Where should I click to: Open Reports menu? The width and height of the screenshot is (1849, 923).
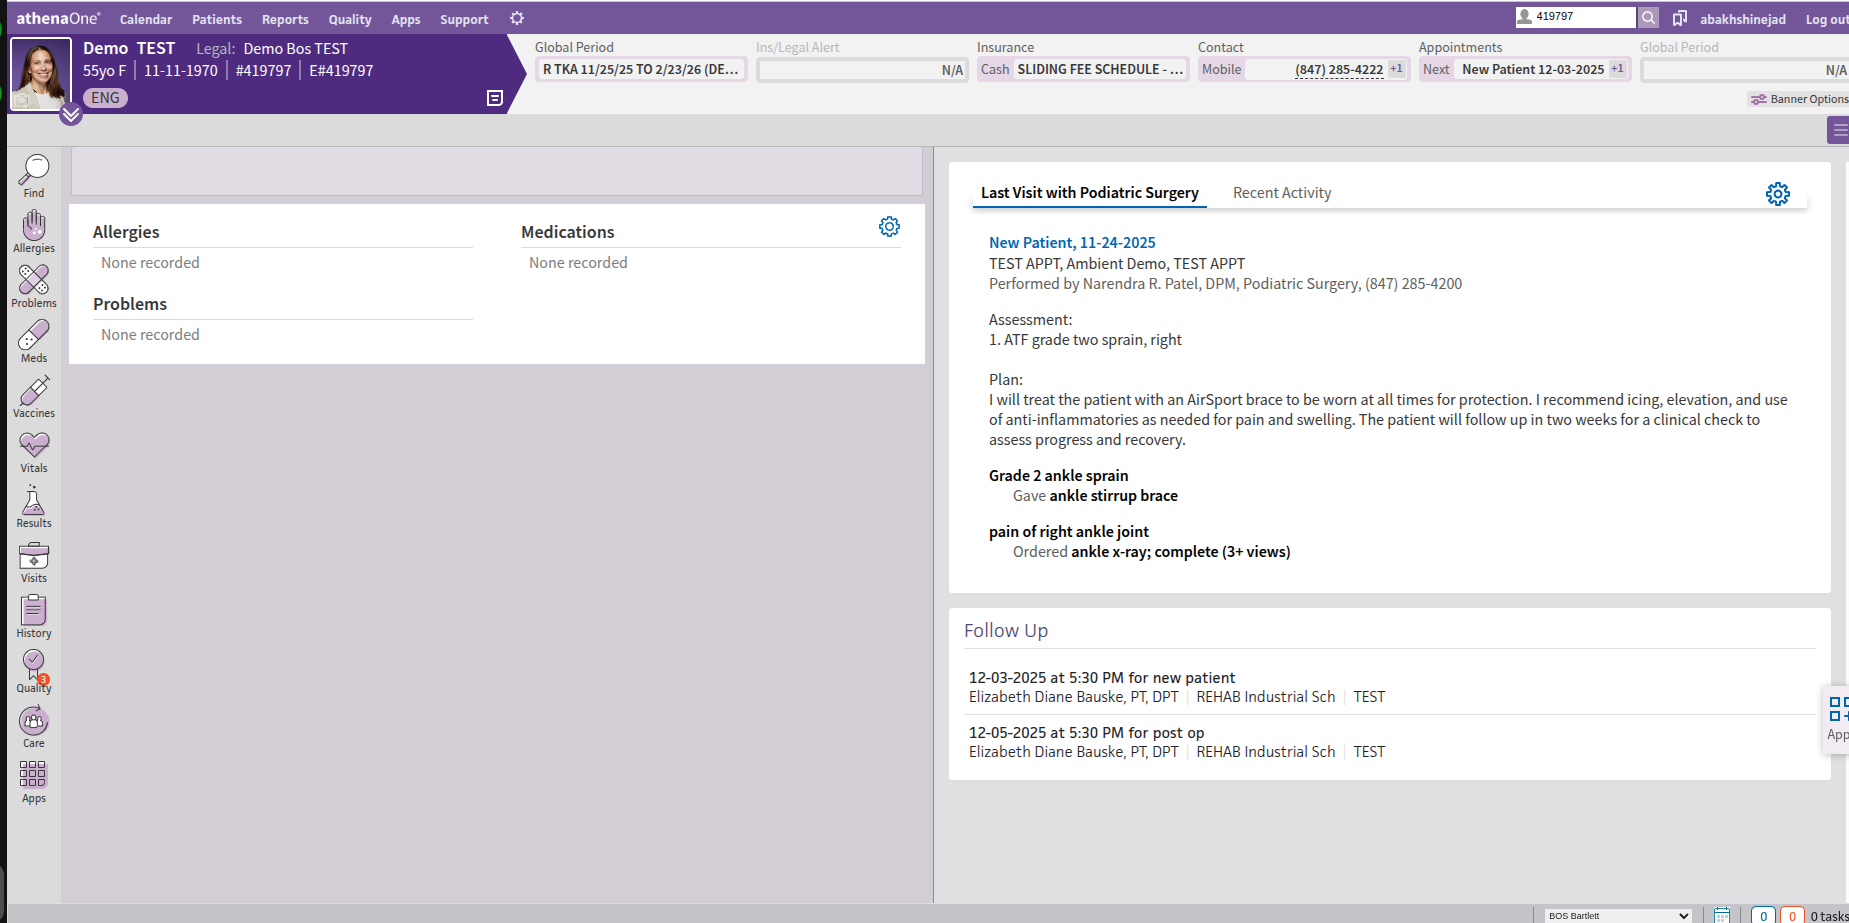click(x=285, y=19)
